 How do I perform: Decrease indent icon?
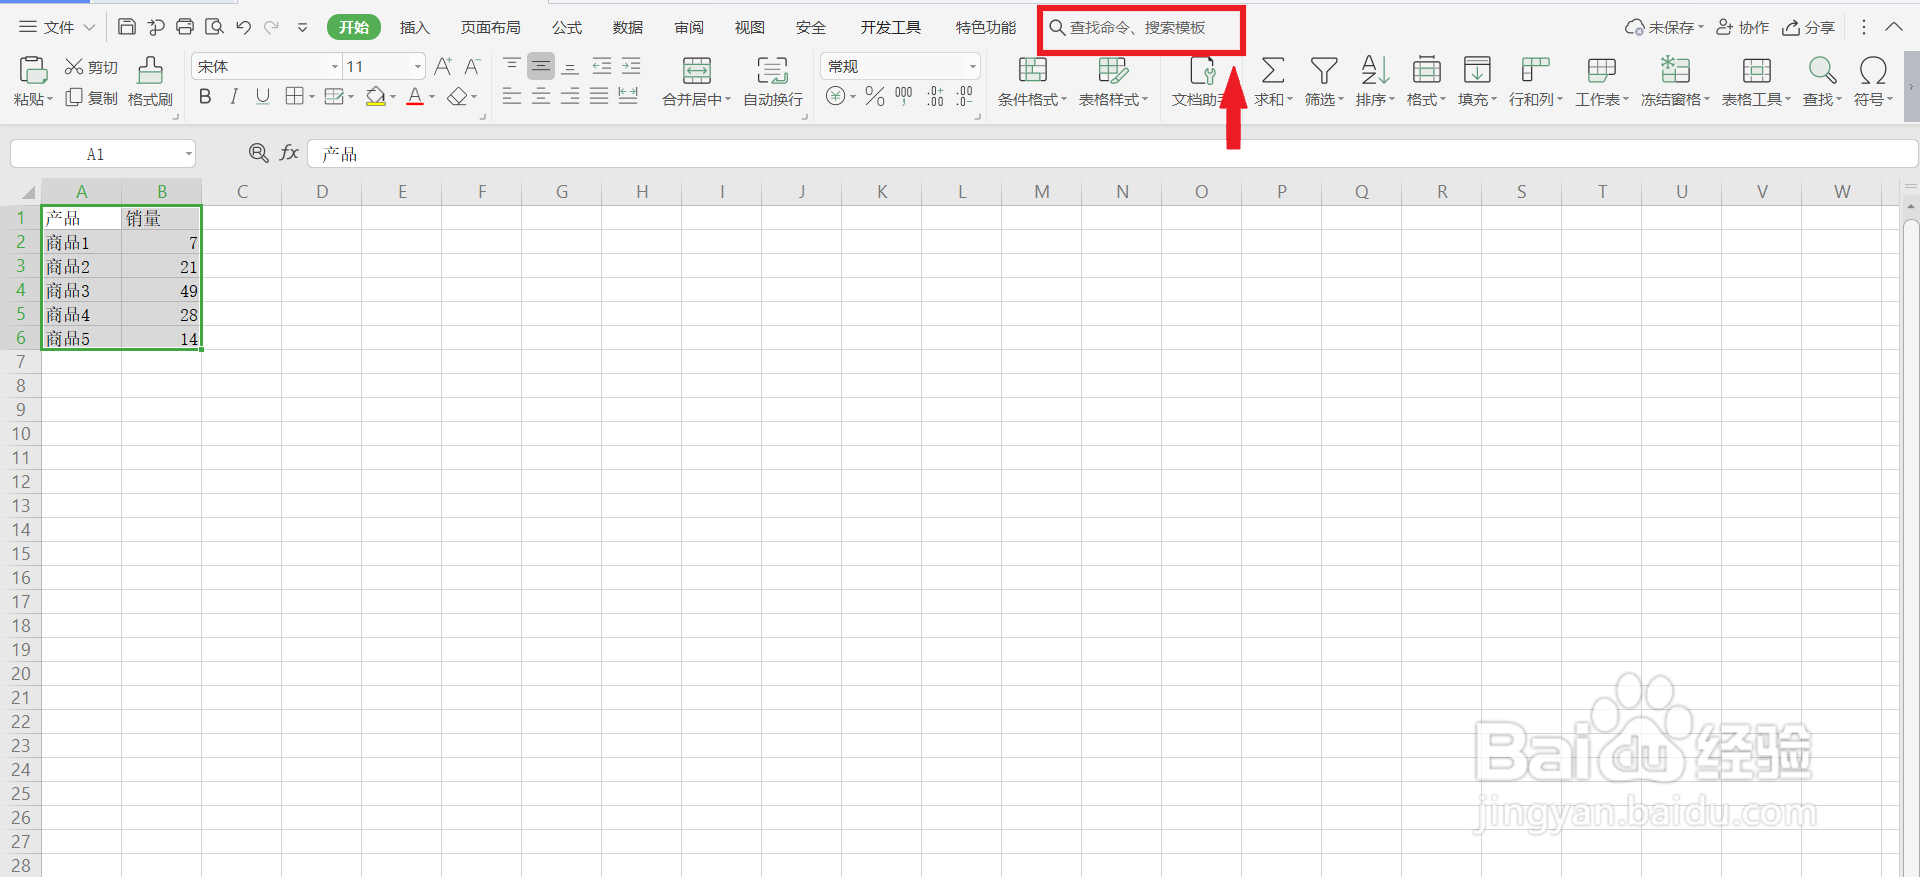tap(601, 66)
